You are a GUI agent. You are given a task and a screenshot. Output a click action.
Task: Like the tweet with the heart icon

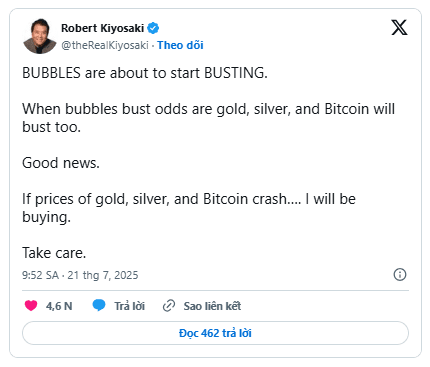[x=31, y=305]
